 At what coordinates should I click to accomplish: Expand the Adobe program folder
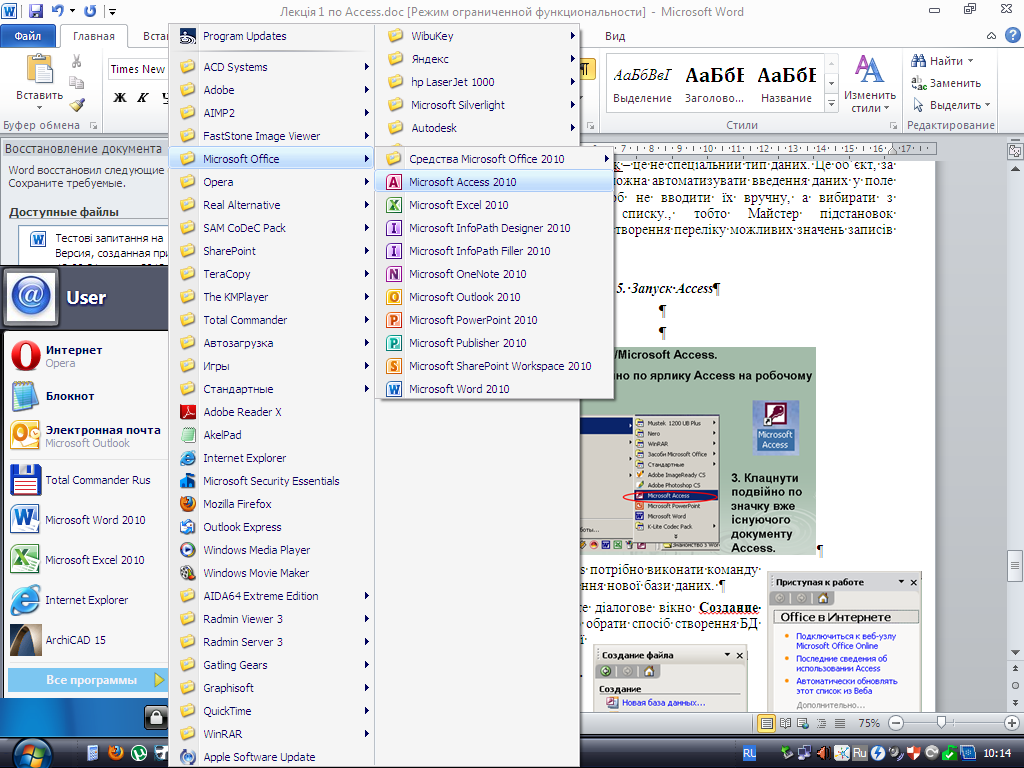pyautogui.click(x=271, y=90)
